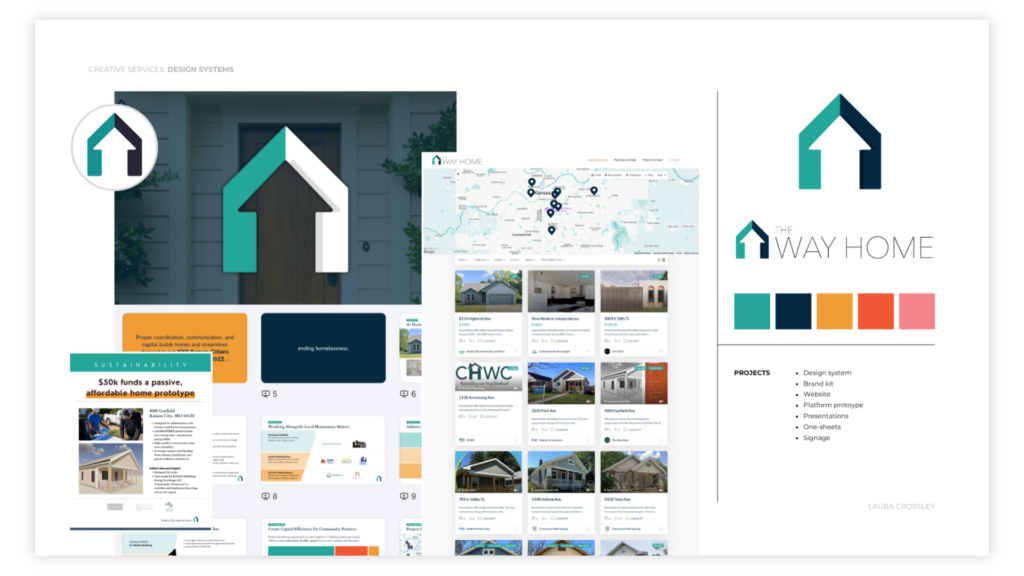Click the 'Signage' project bullet
Image resolution: width=1024 pixels, height=576 pixels.
pos(816,438)
